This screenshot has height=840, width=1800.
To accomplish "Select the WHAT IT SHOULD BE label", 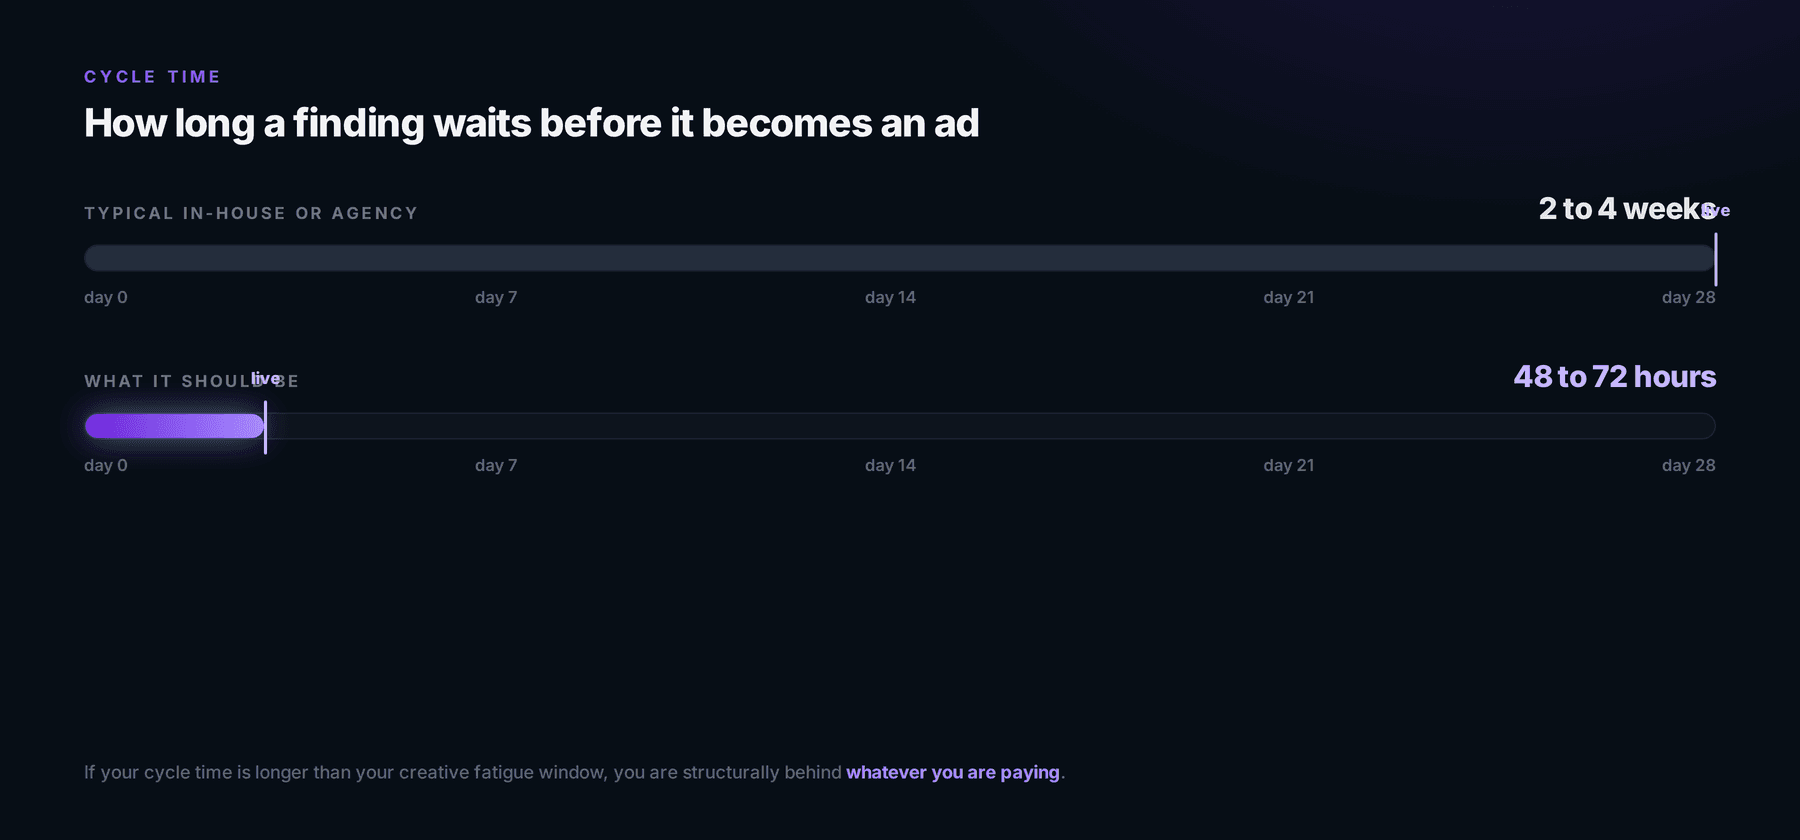I will [192, 381].
